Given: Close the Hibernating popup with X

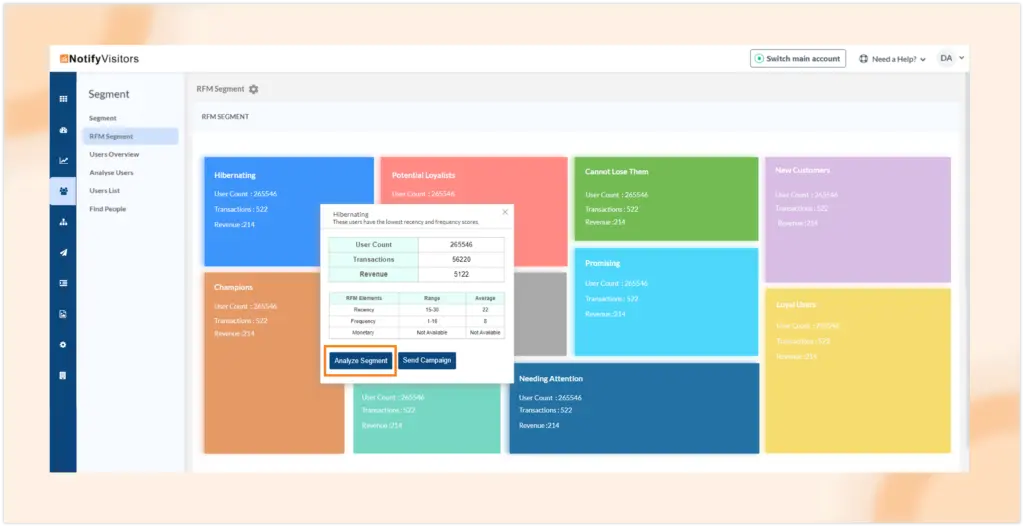Looking at the screenshot, I should tap(504, 212).
